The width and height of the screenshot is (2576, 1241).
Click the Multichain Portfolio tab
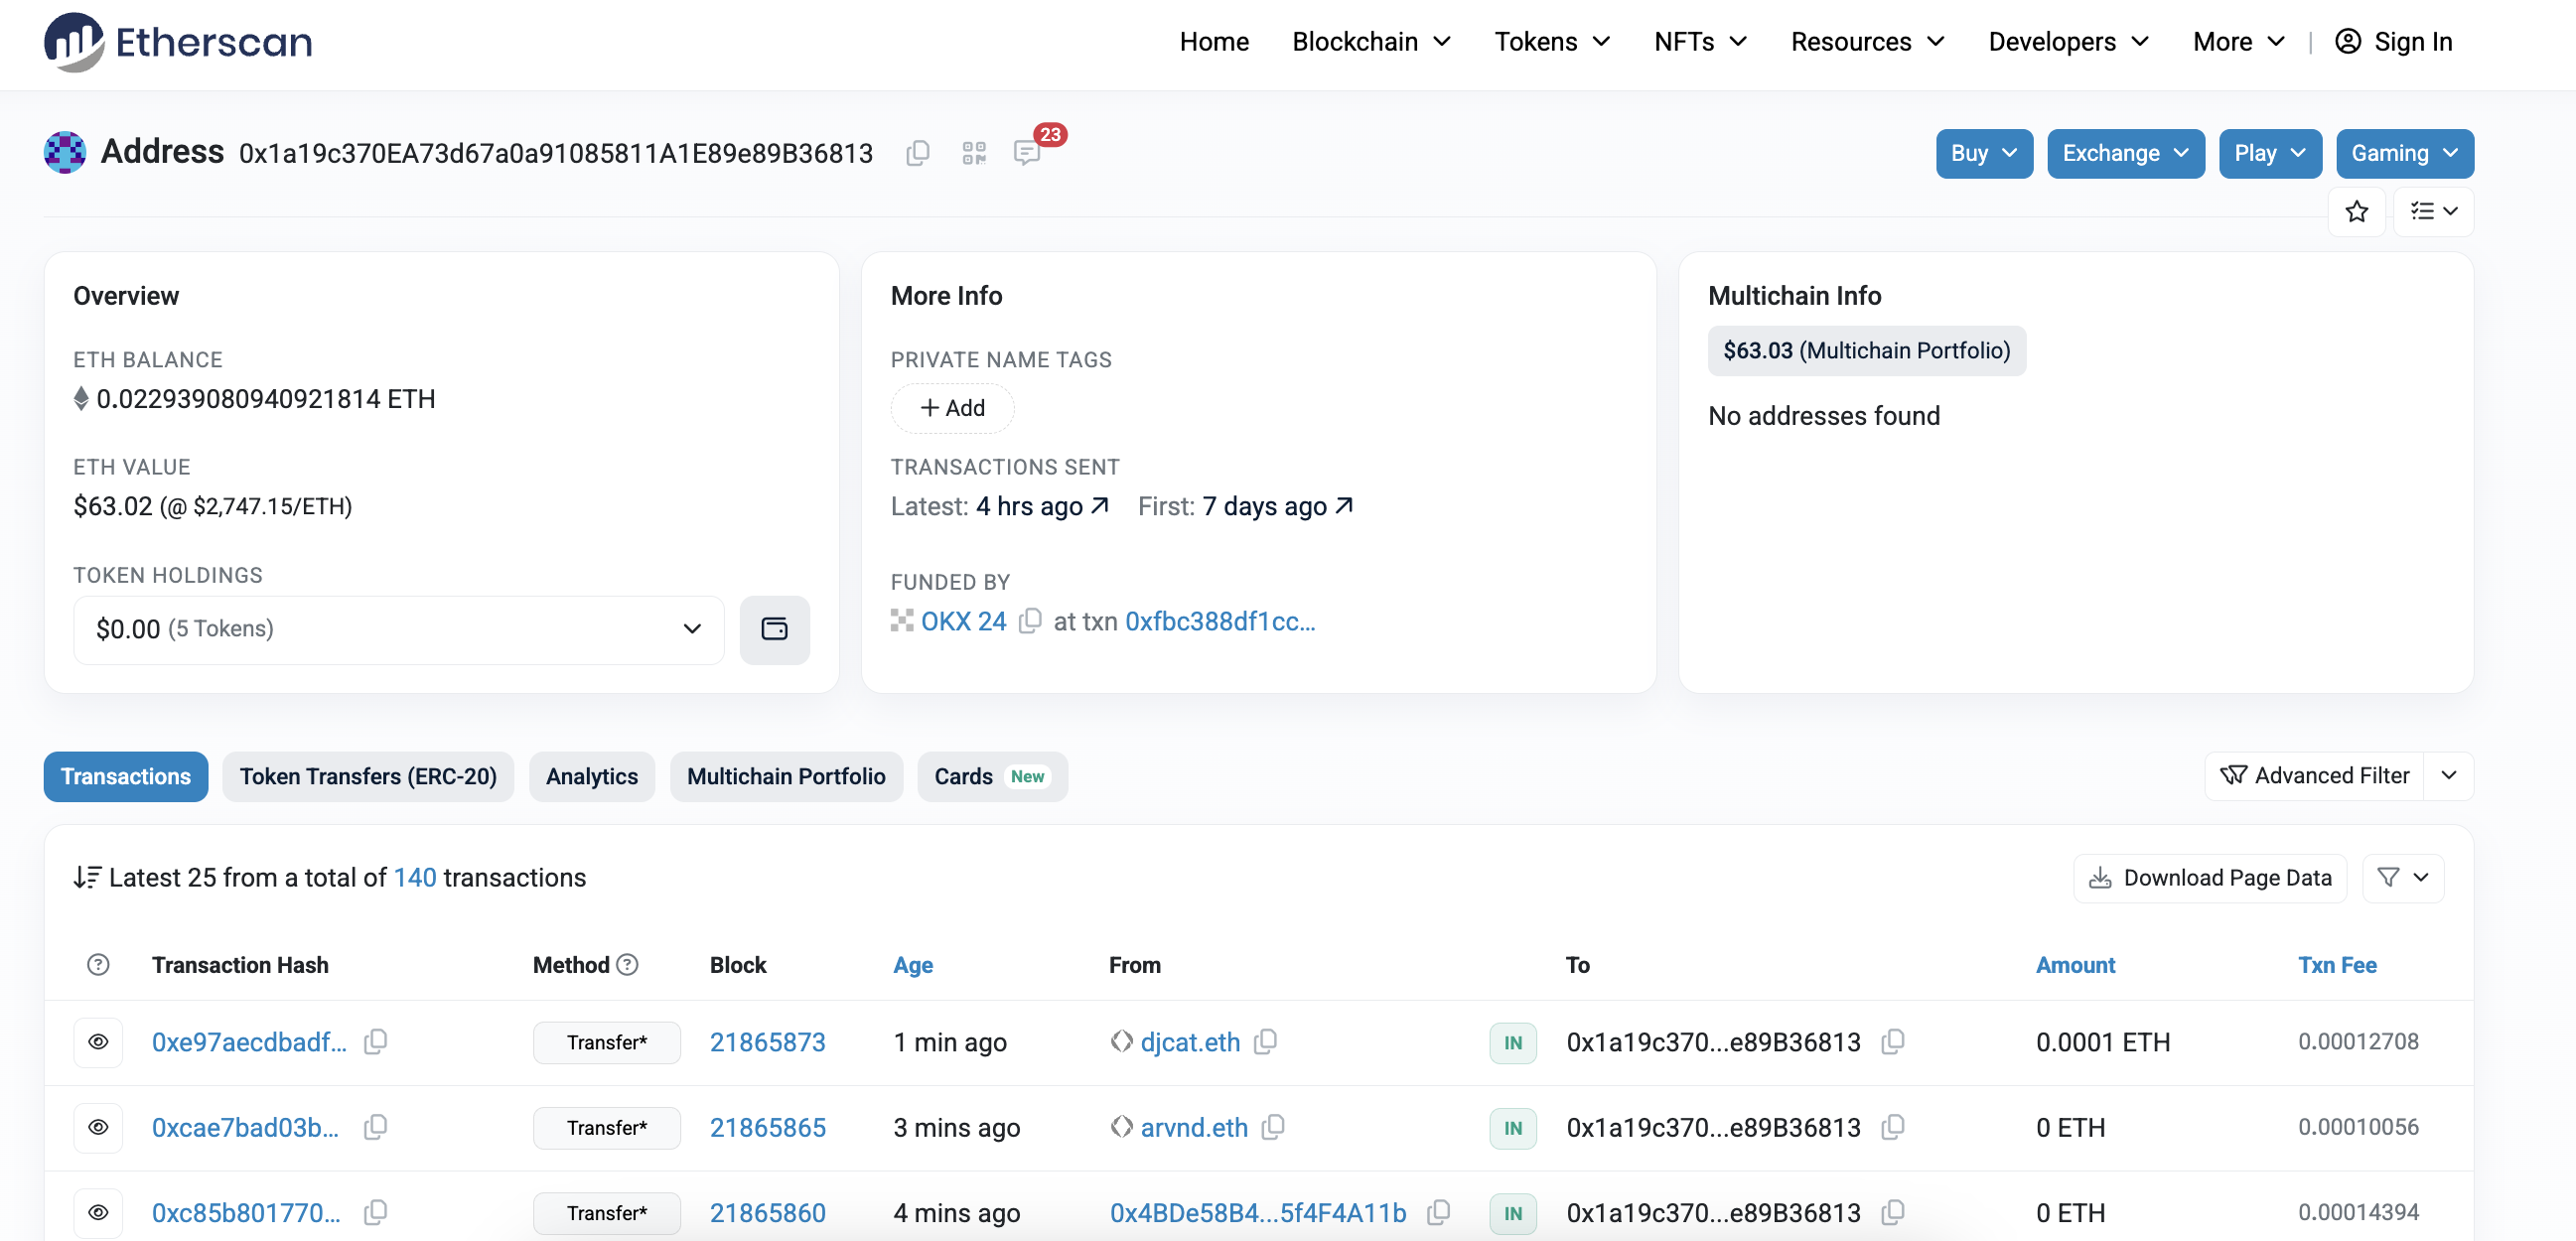point(786,774)
